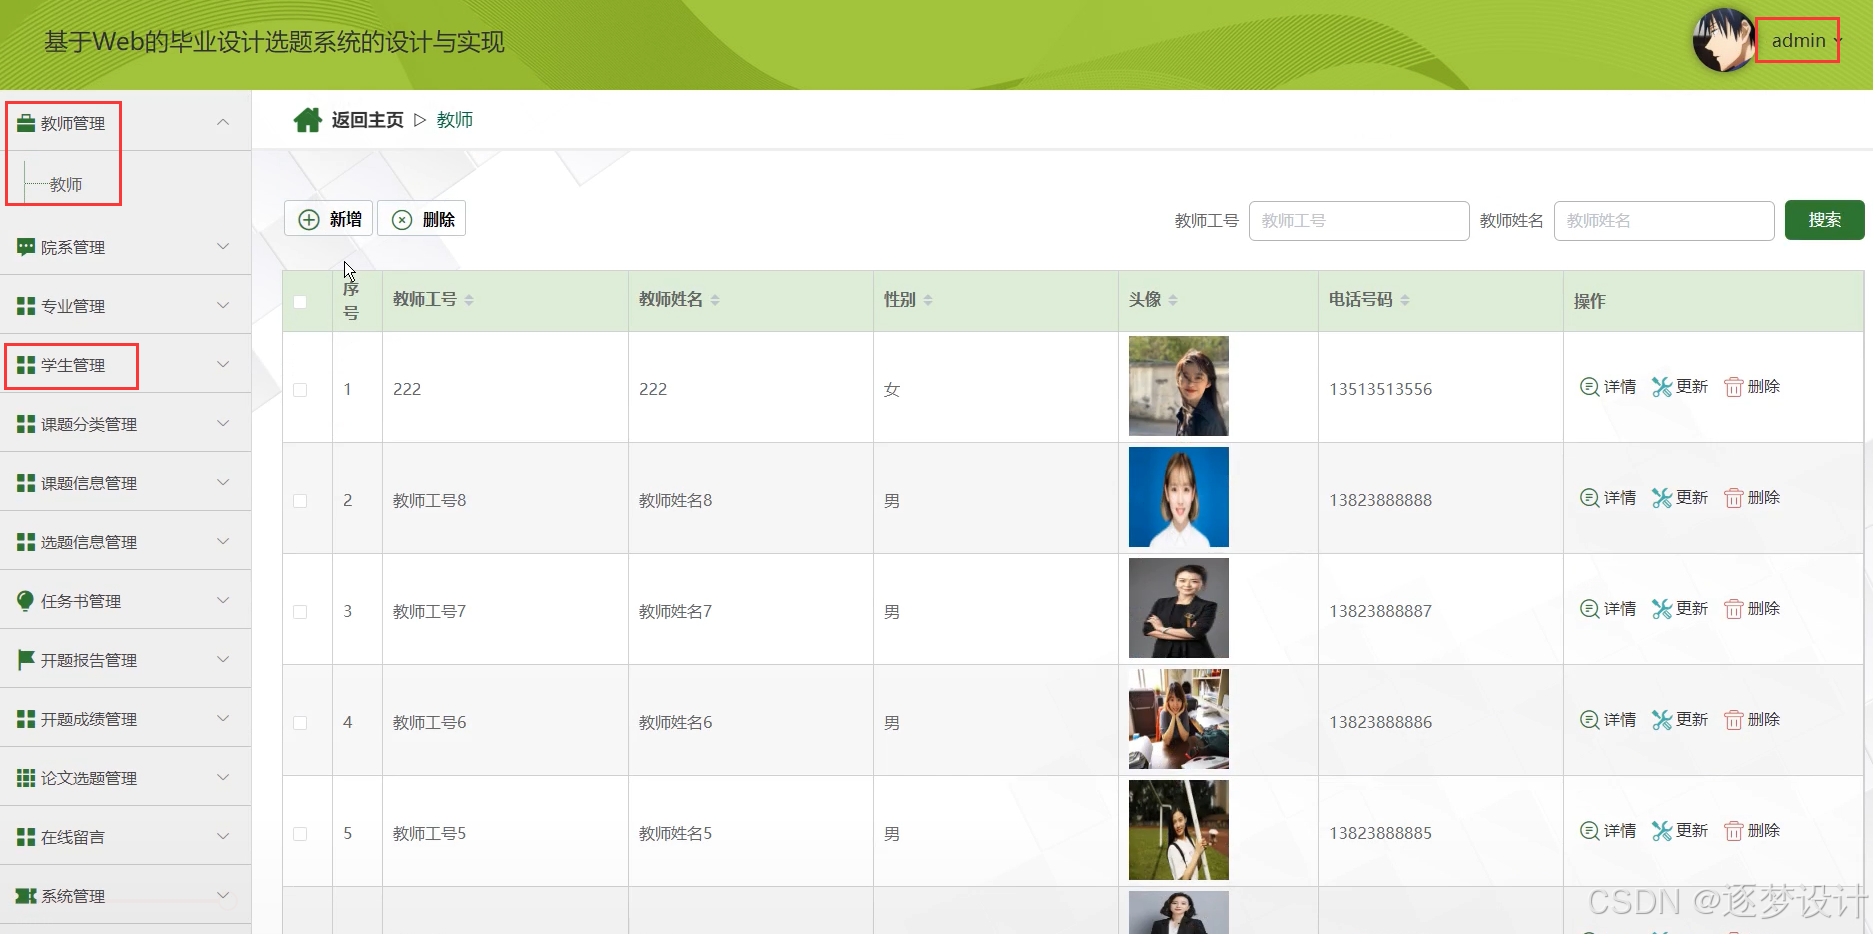Click the grid icon of 课题信息管理

click(26, 483)
